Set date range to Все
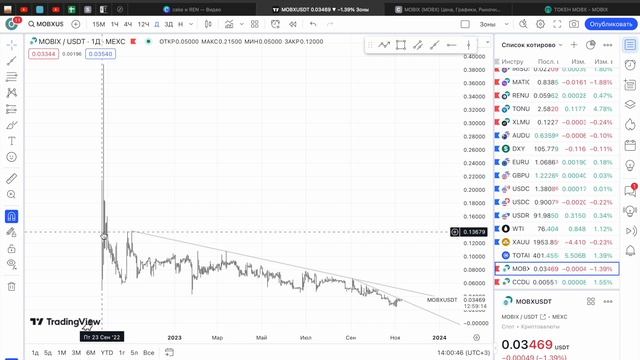 click(149, 353)
